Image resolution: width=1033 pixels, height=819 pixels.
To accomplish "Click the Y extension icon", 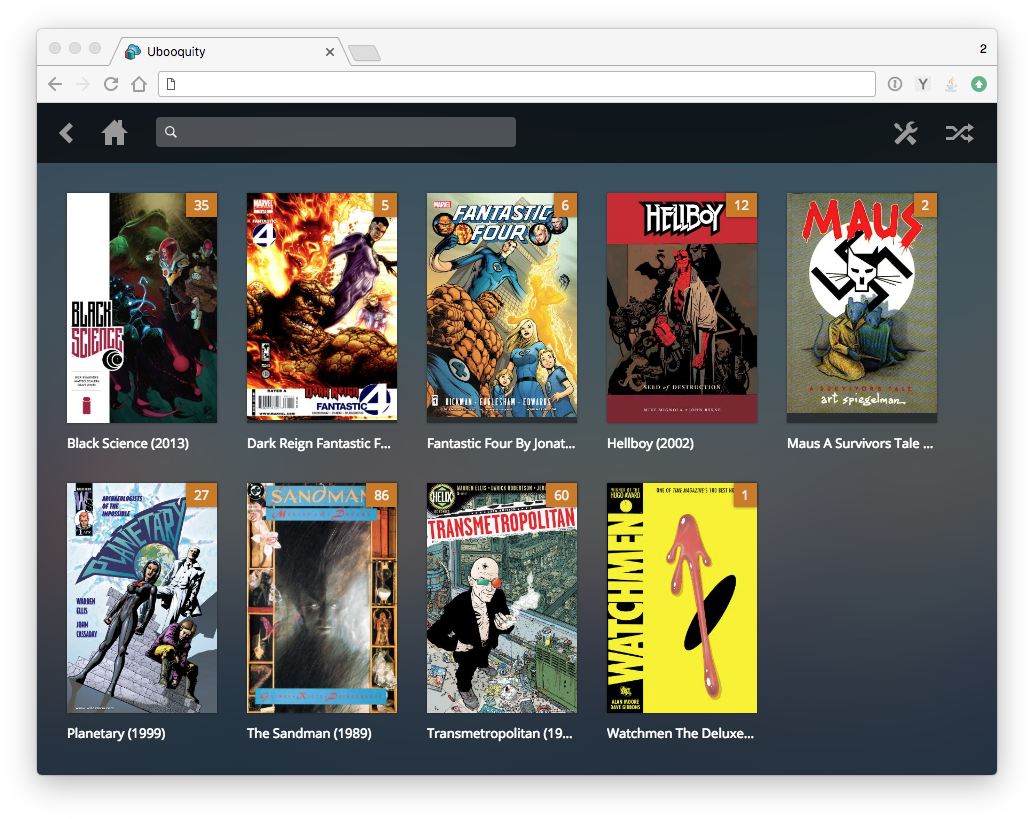I will coord(923,84).
